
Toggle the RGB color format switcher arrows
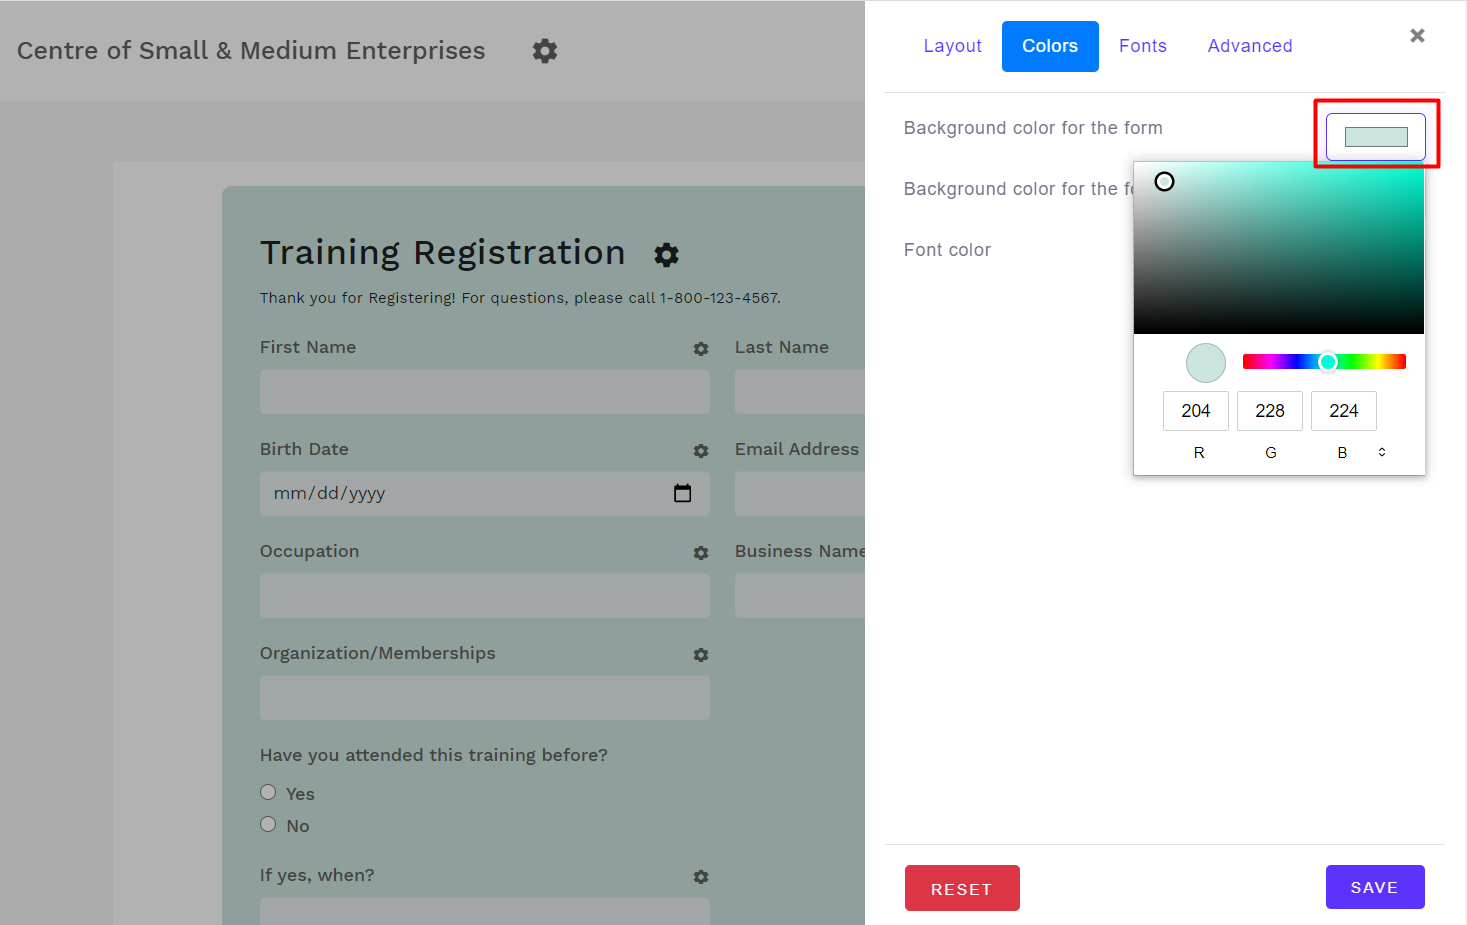point(1382,452)
